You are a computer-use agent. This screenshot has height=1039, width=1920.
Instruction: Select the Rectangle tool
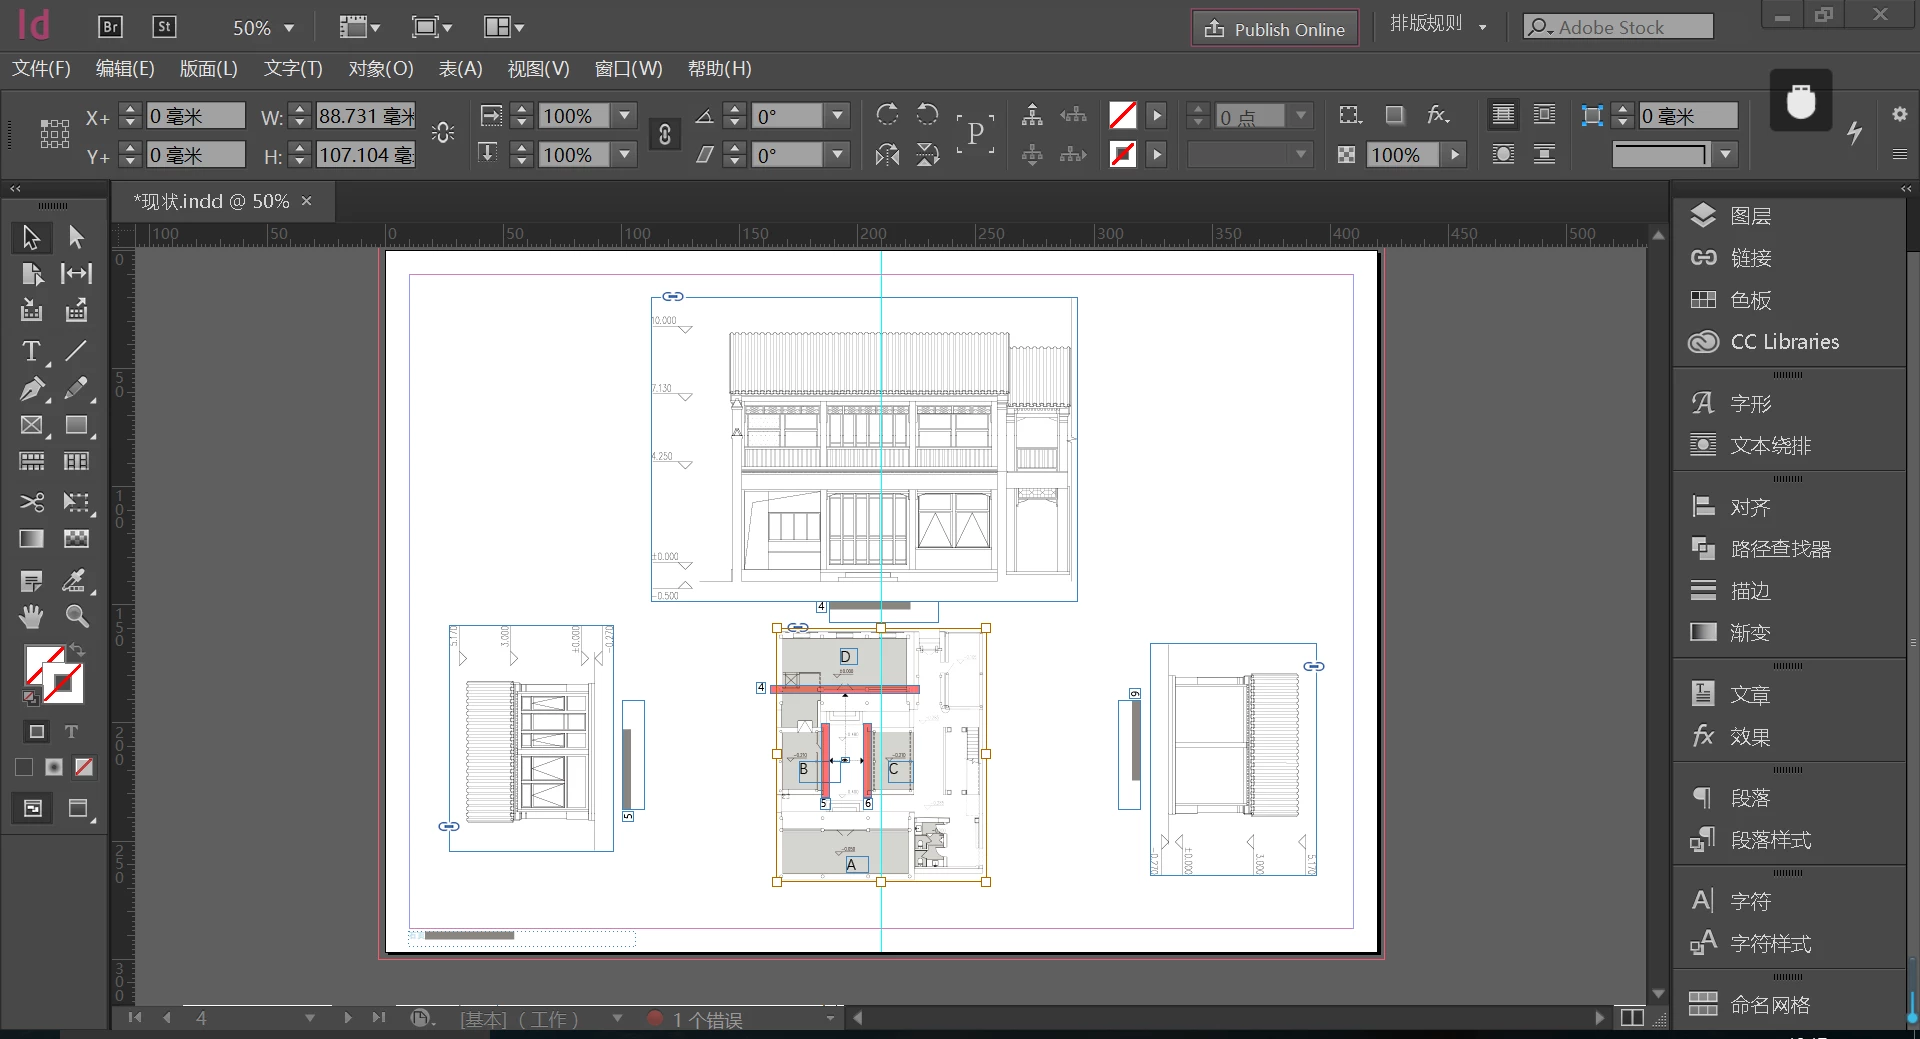[x=76, y=425]
